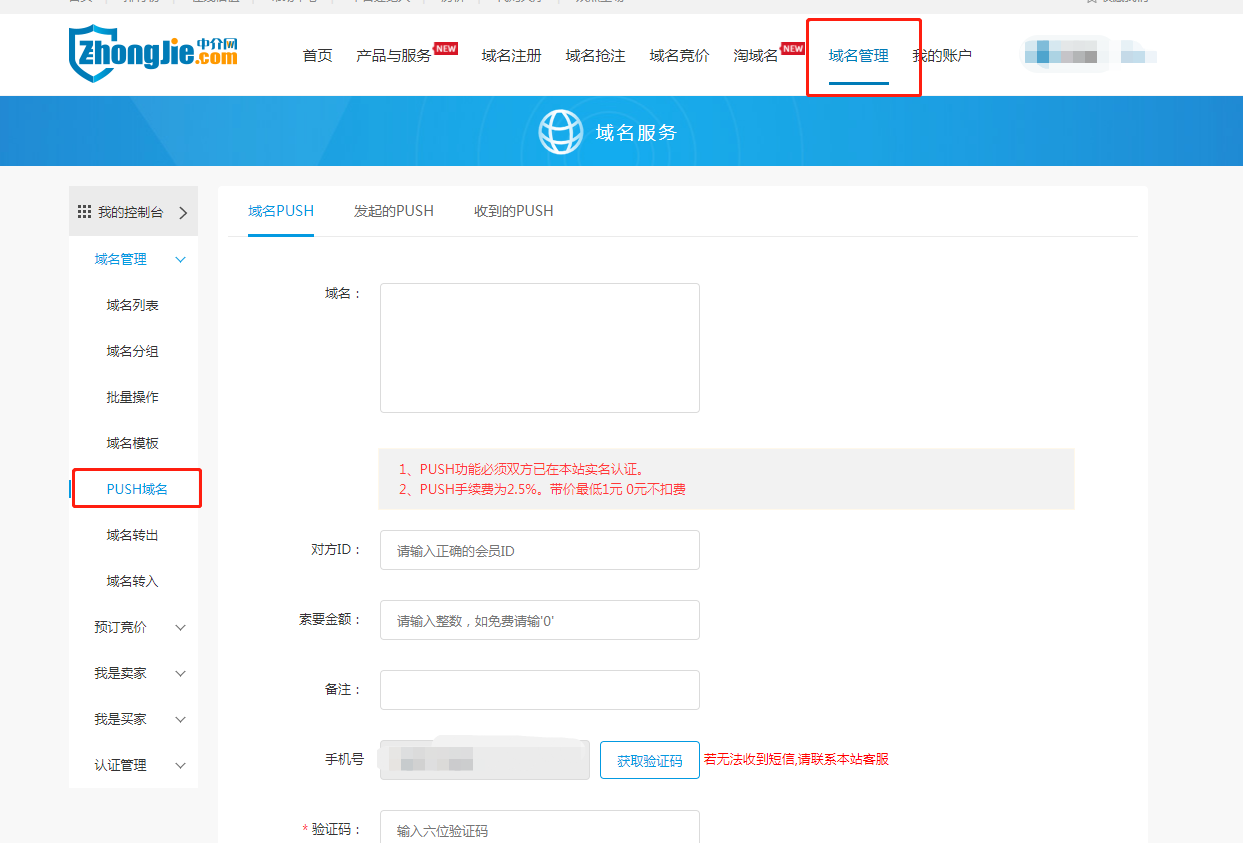Click the grid icon beside 我的控制台
1243x843 pixels.
(84, 212)
